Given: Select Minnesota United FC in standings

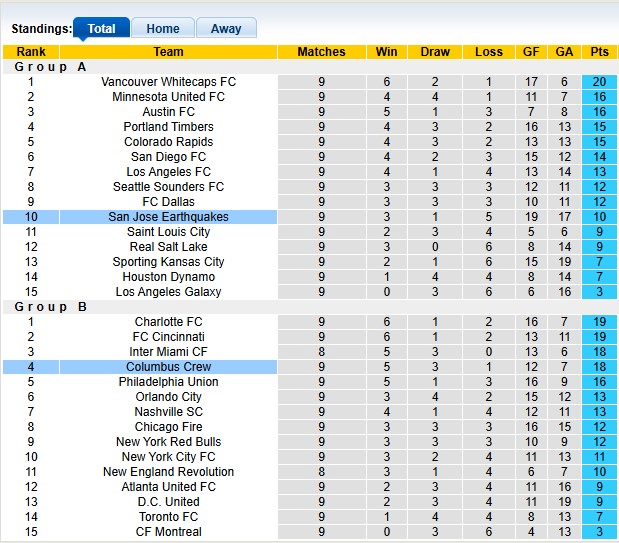Looking at the screenshot, I should point(168,97).
